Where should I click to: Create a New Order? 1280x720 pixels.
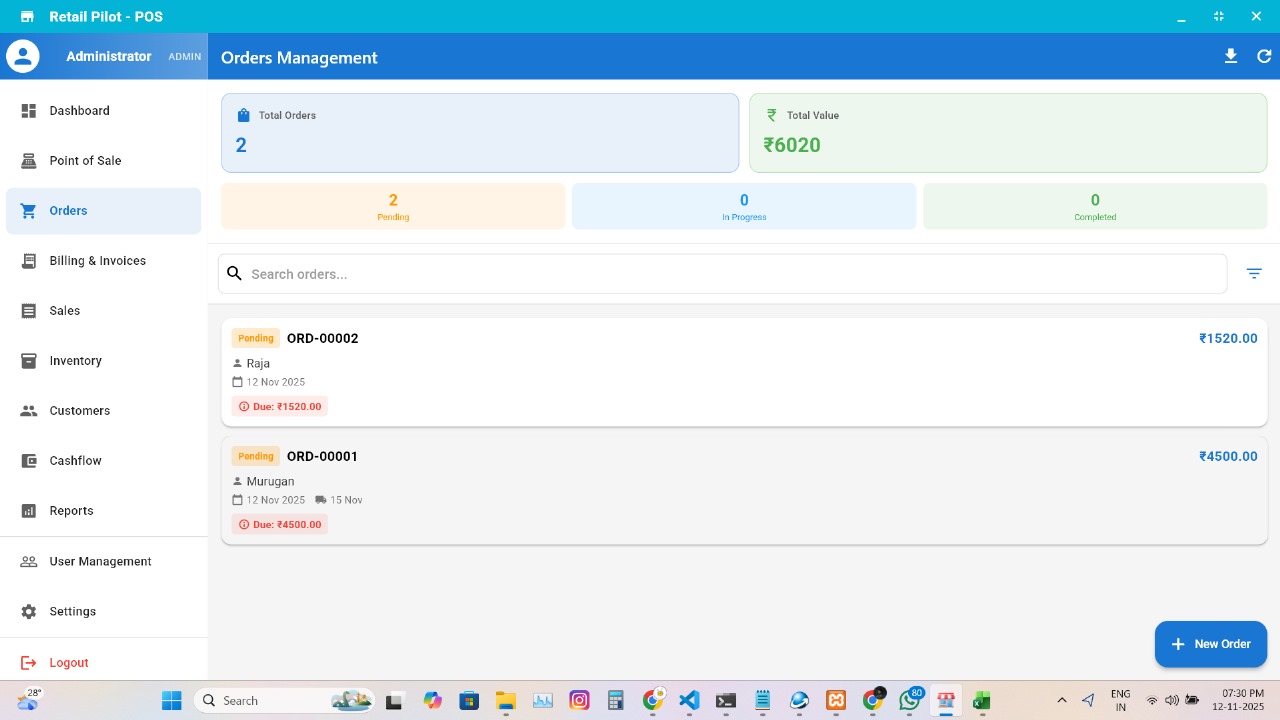click(1210, 644)
